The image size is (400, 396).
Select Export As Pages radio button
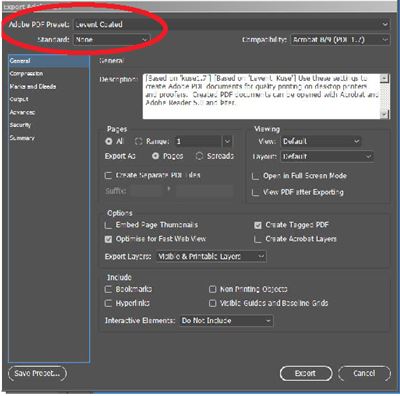click(155, 156)
